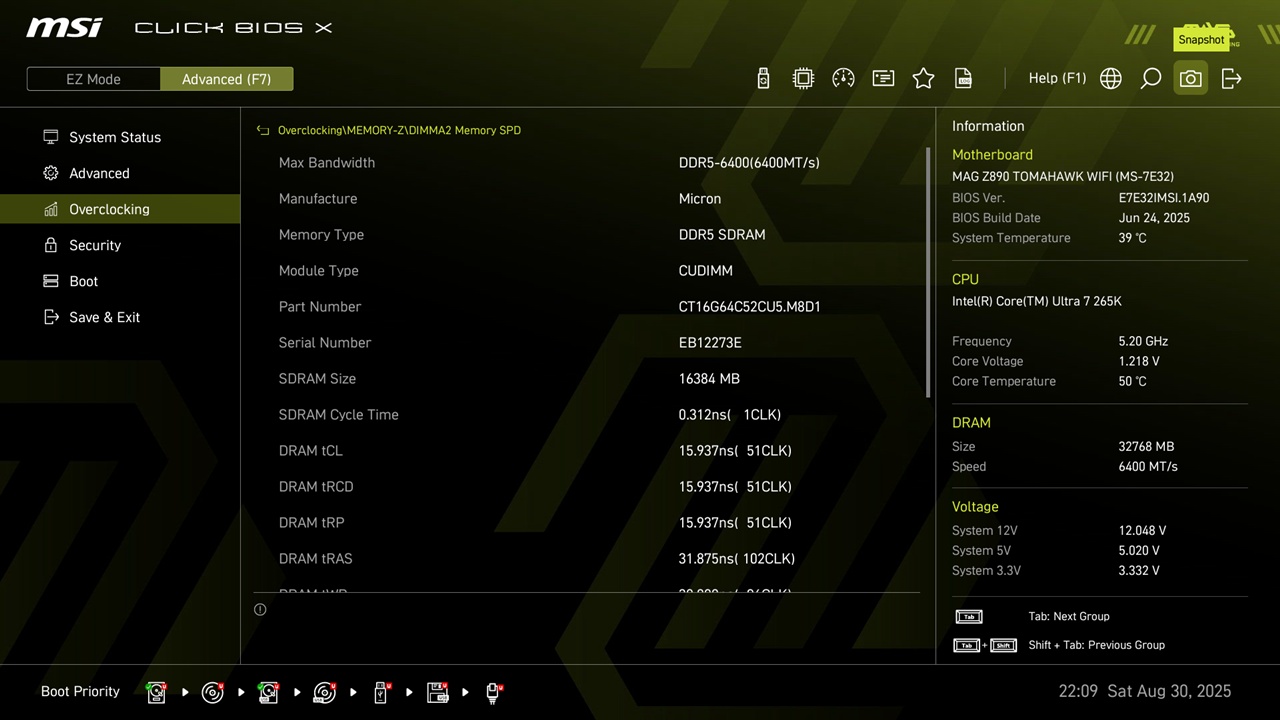This screenshot has width=1280, height=720.
Task: Click the Core Voltage 1.218 V value
Action: coord(1139,361)
